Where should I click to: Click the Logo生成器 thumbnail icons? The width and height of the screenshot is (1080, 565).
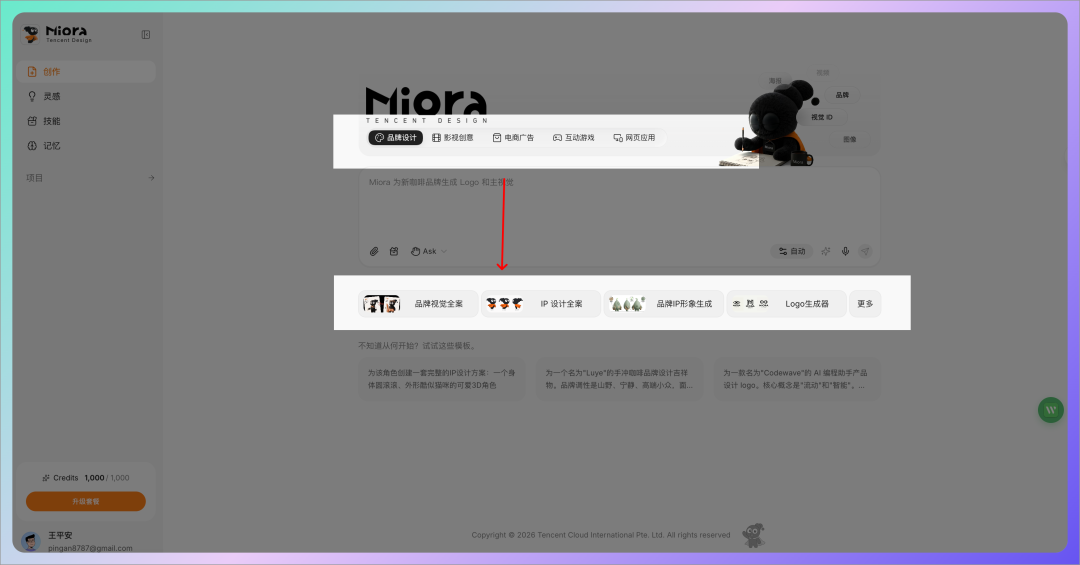750,304
